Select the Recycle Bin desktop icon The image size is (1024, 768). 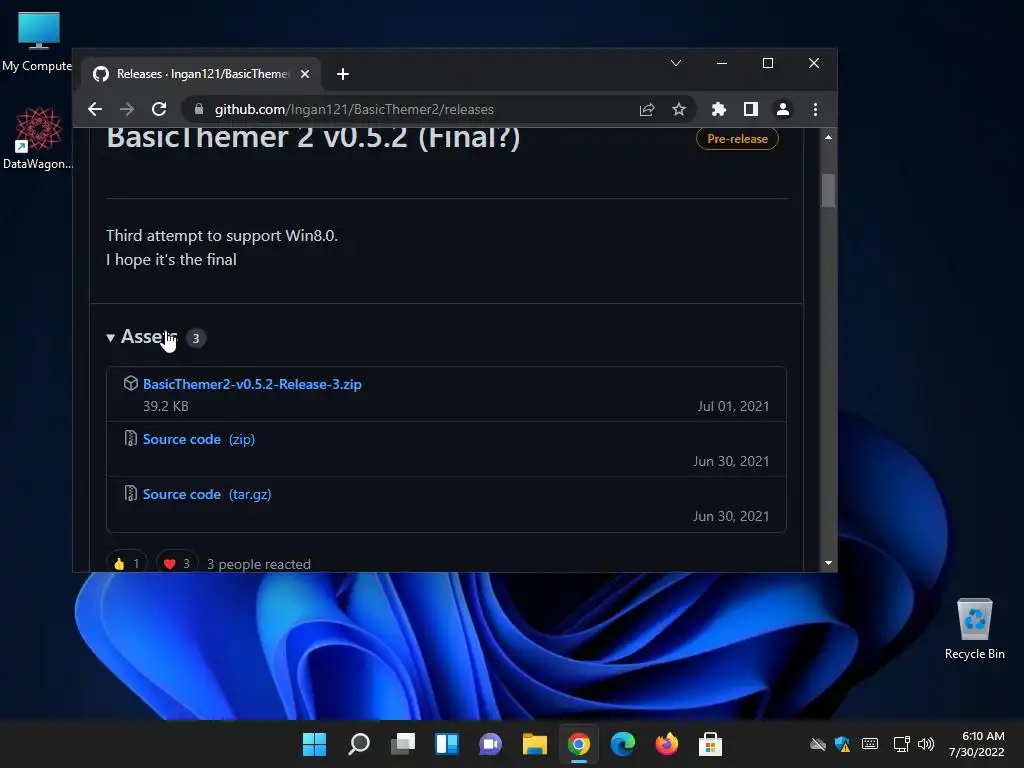(974, 628)
